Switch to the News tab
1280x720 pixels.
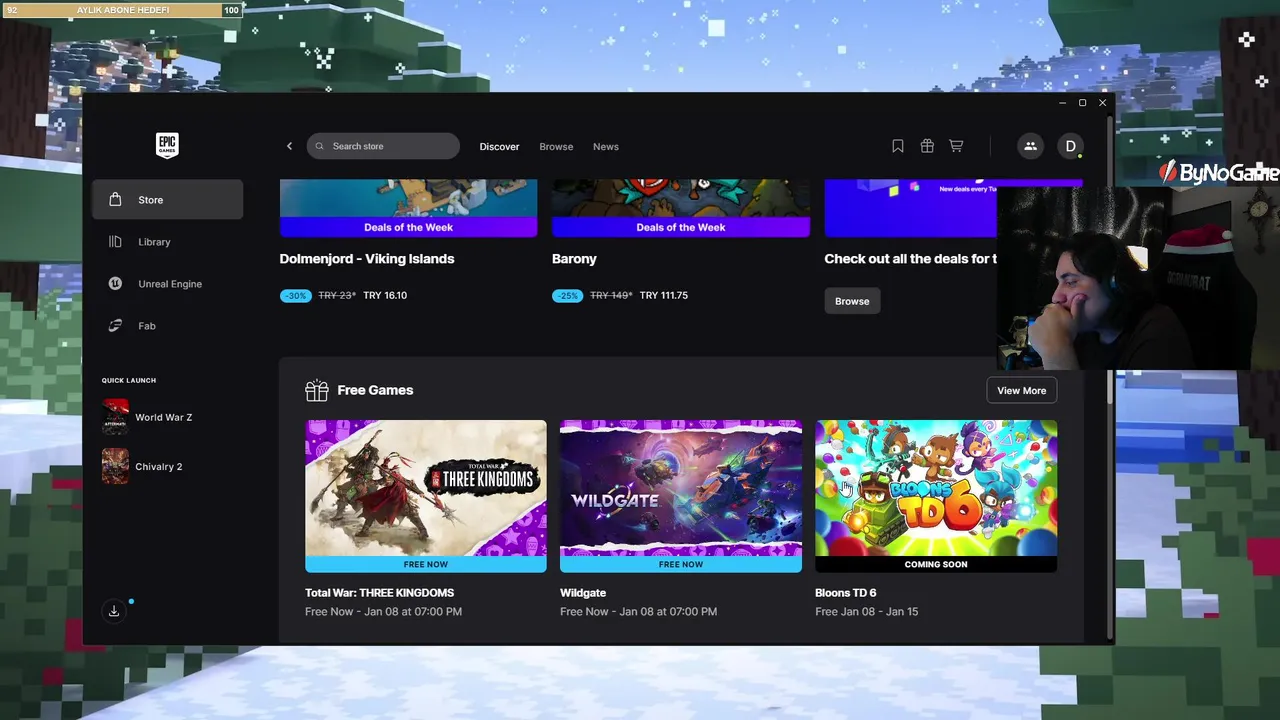click(606, 147)
